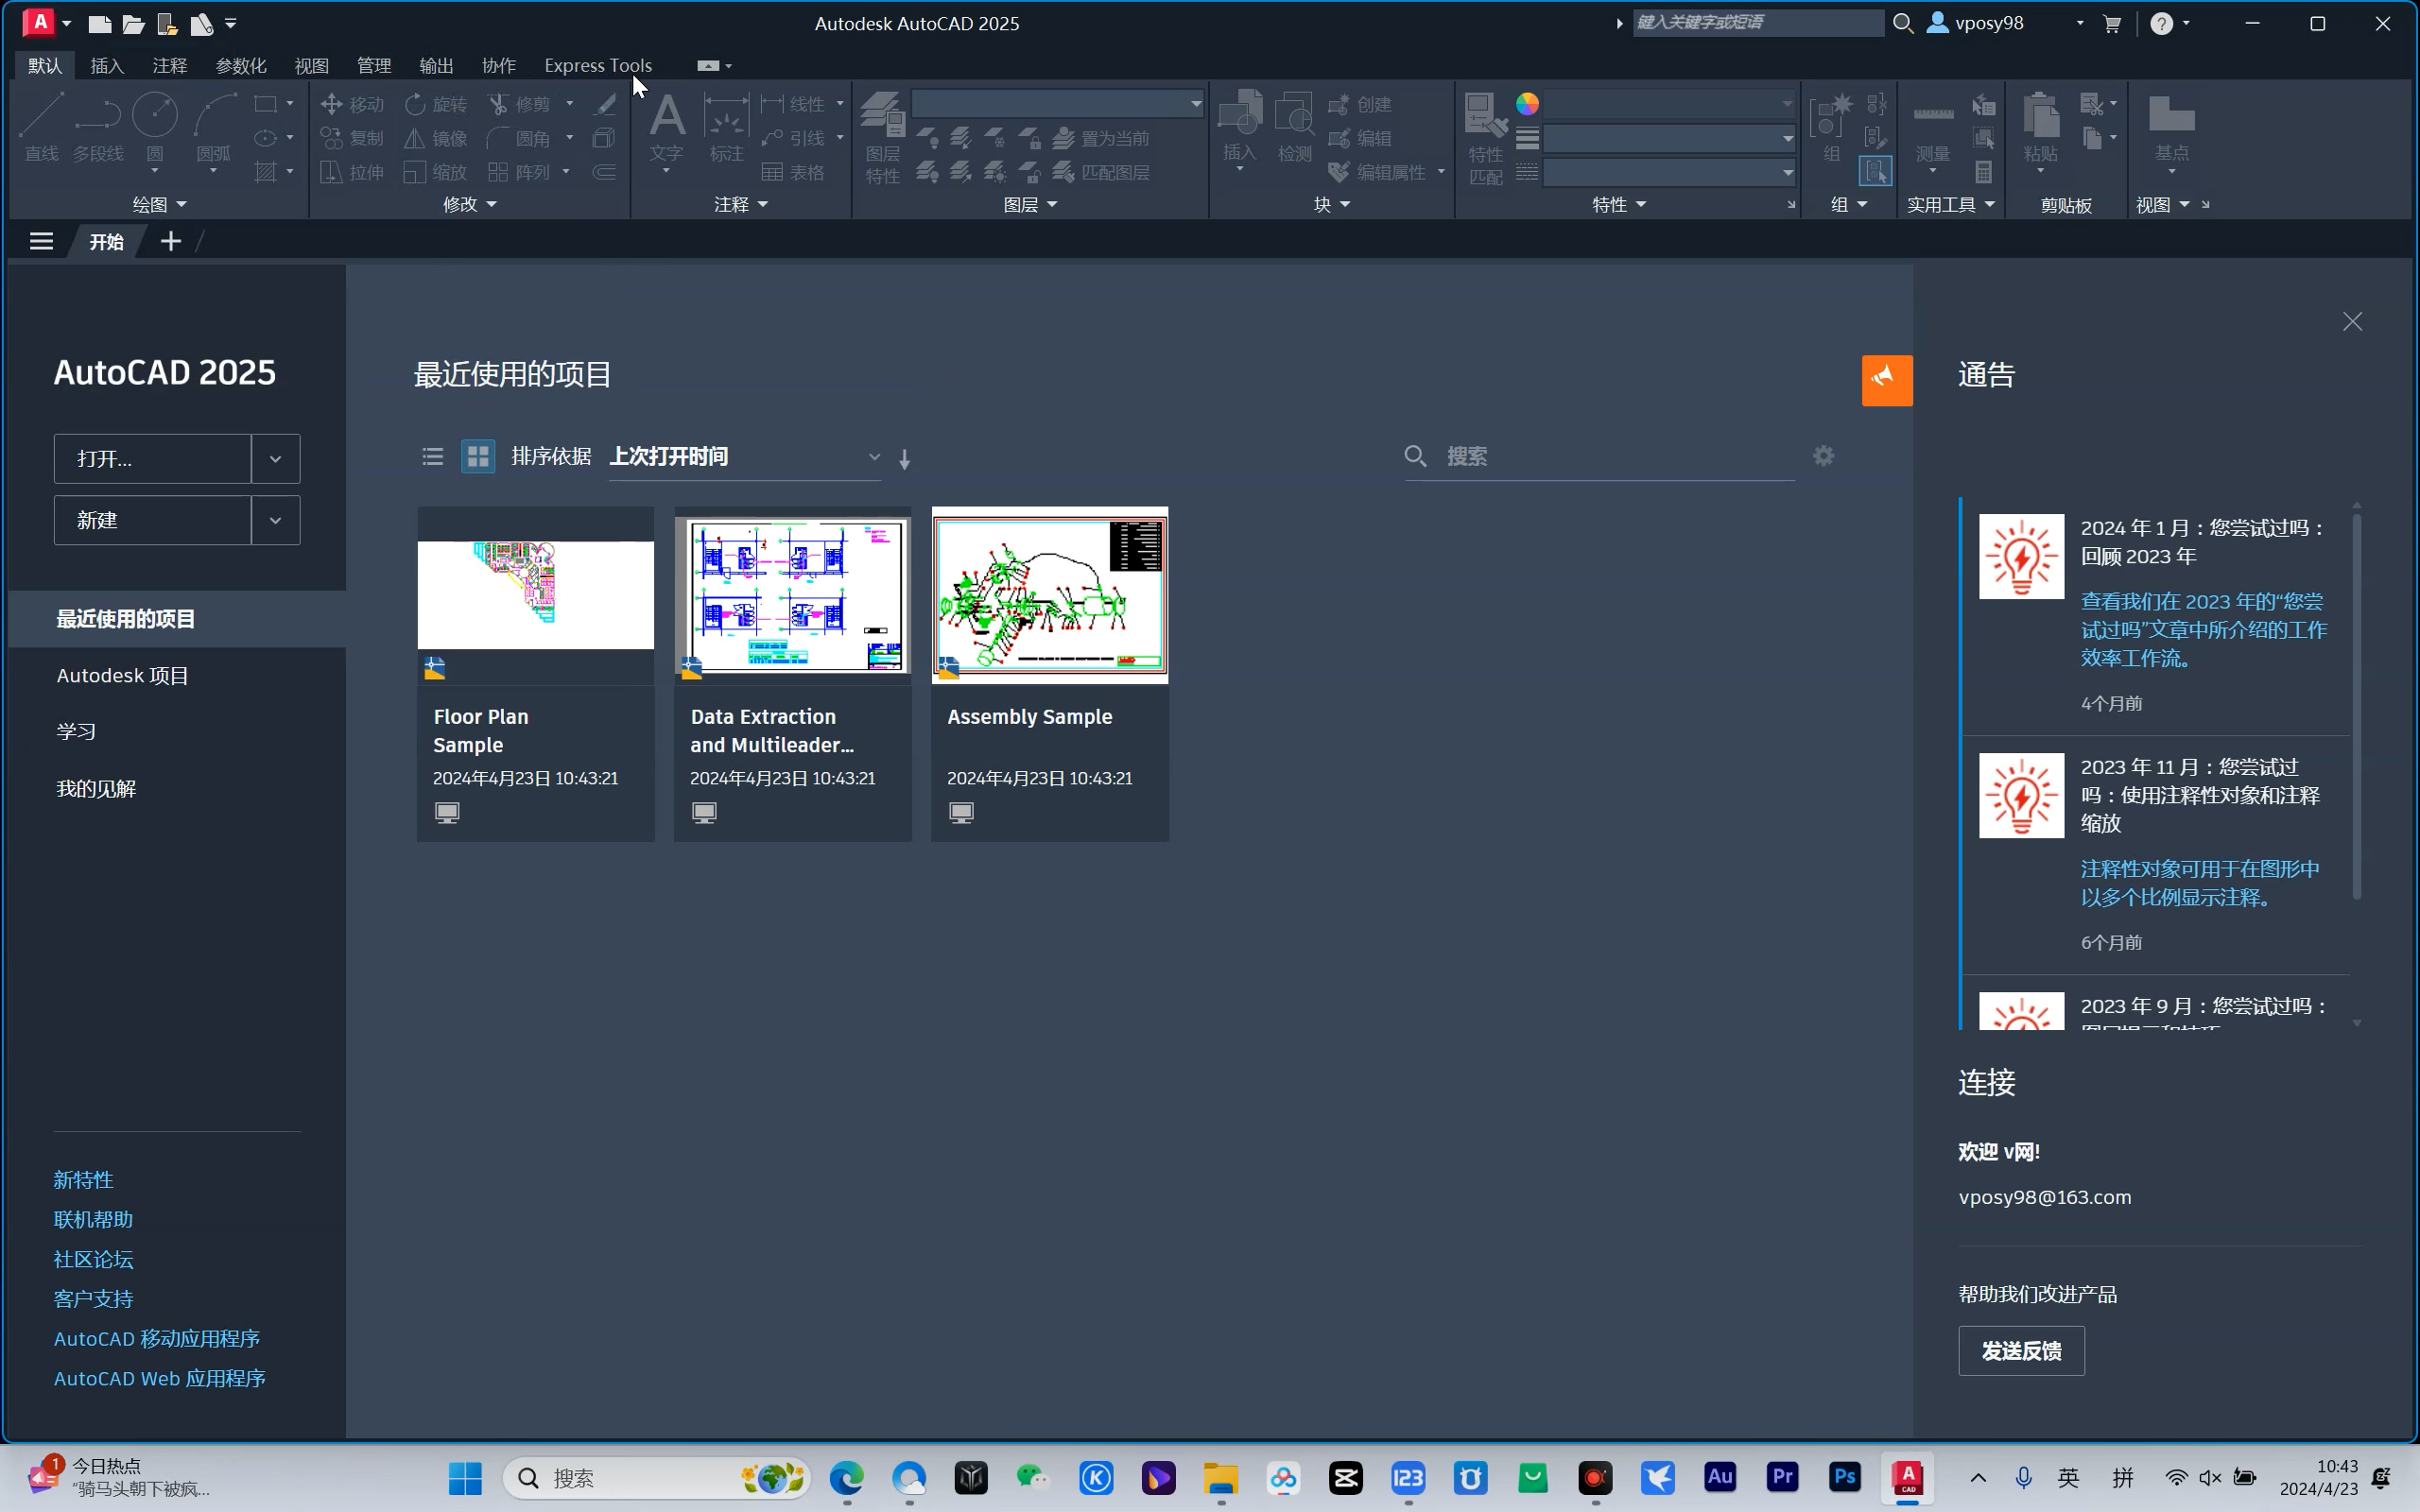Switch recent projects to list view
The width and height of the screenshot is (2420, 1512).
(432, 457)
